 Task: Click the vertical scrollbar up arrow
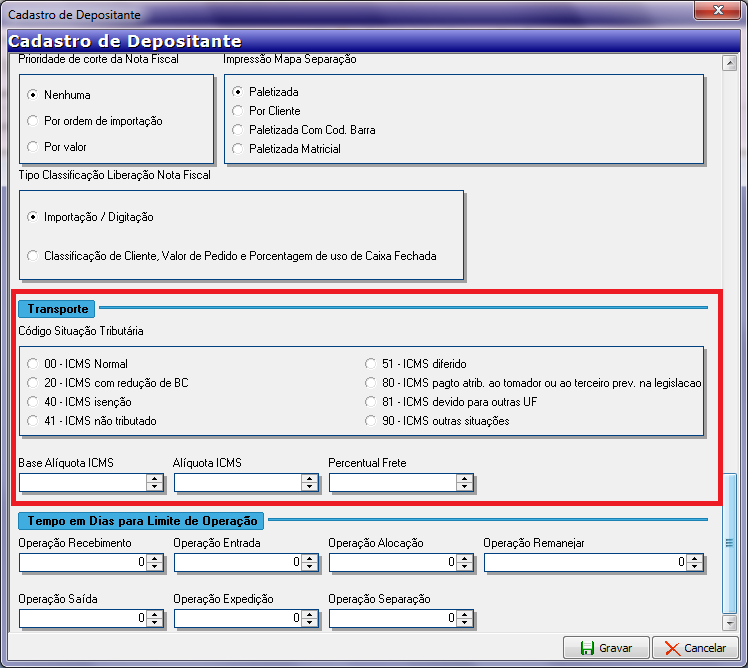(729, 63)
